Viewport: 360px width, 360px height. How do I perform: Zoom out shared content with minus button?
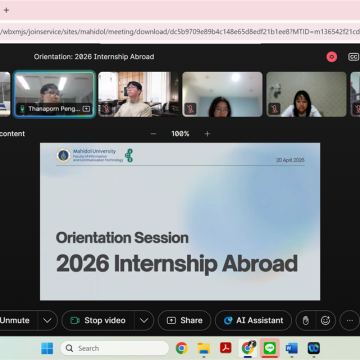click(x=153, y=134)
